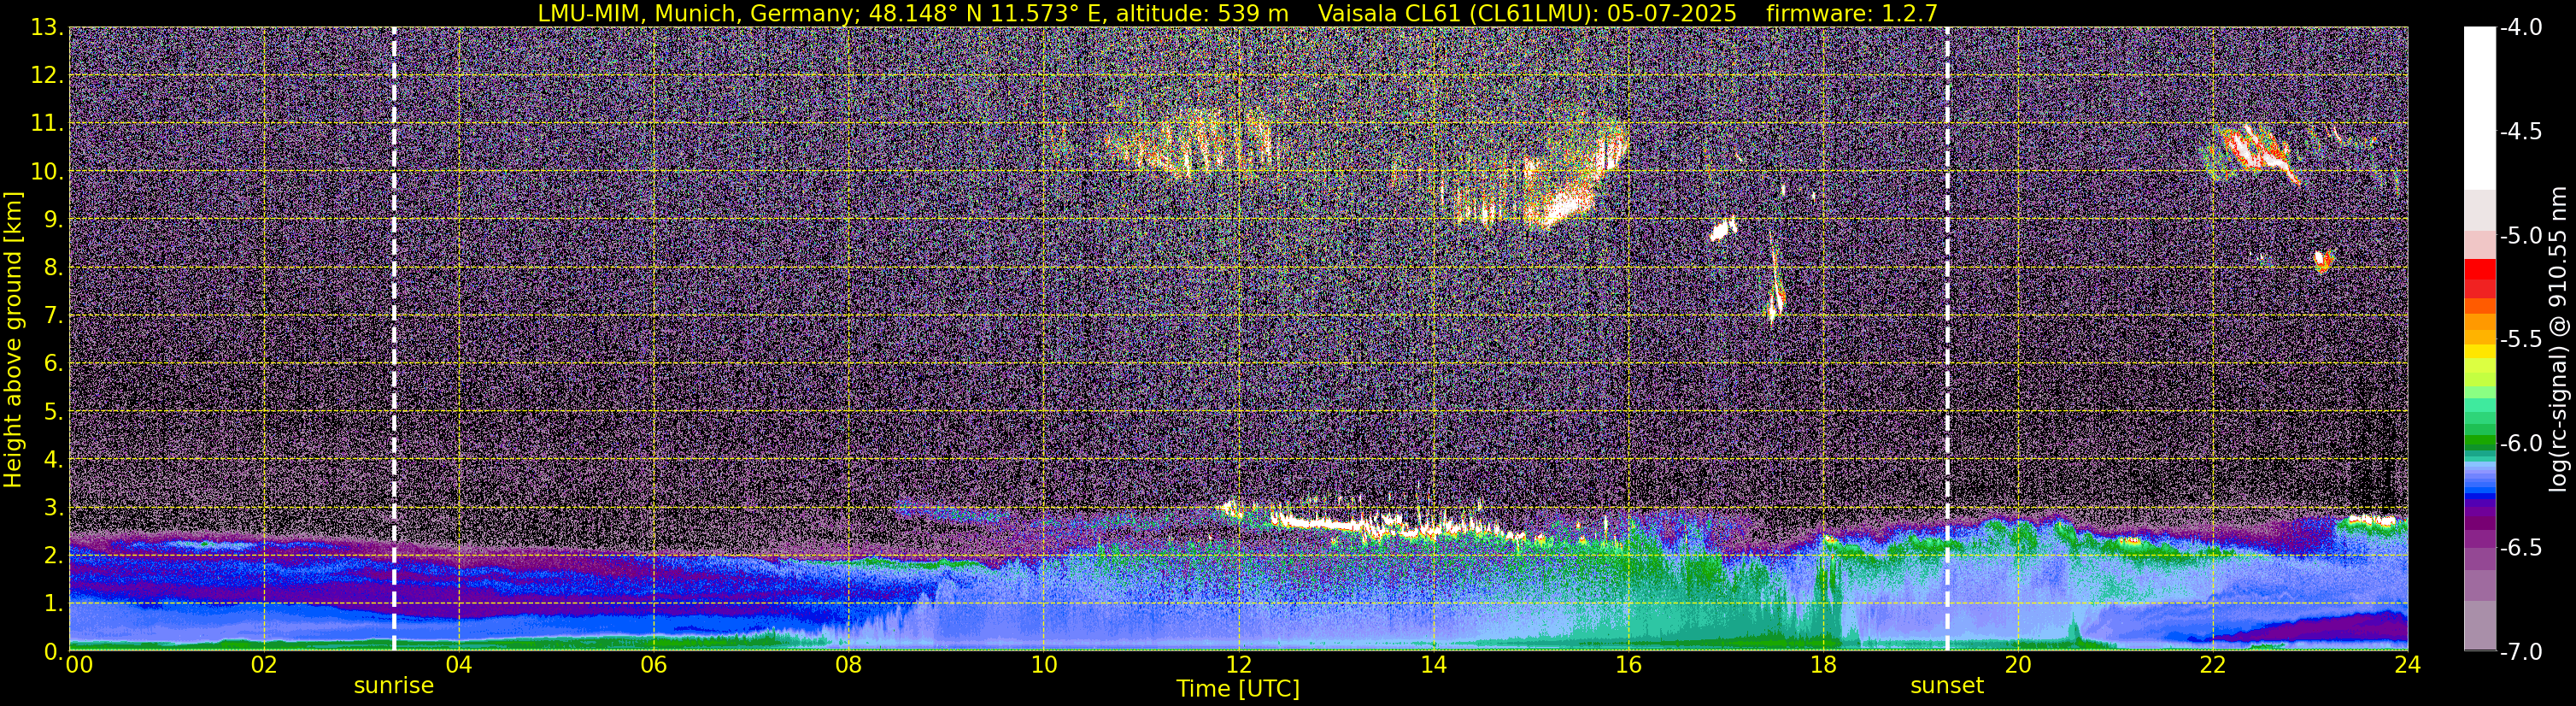
Task: Click time axis tick '04'
Action: point(459,664)
